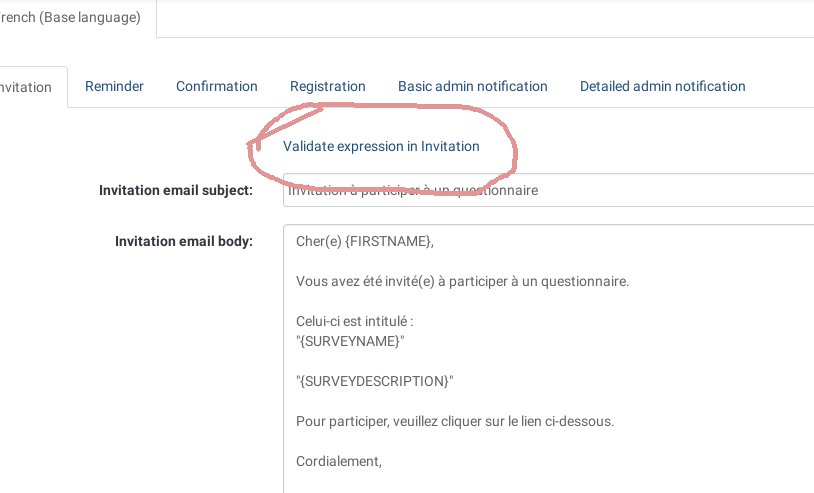
Task: Click the Invitation email body label
Action: [184, 241]
